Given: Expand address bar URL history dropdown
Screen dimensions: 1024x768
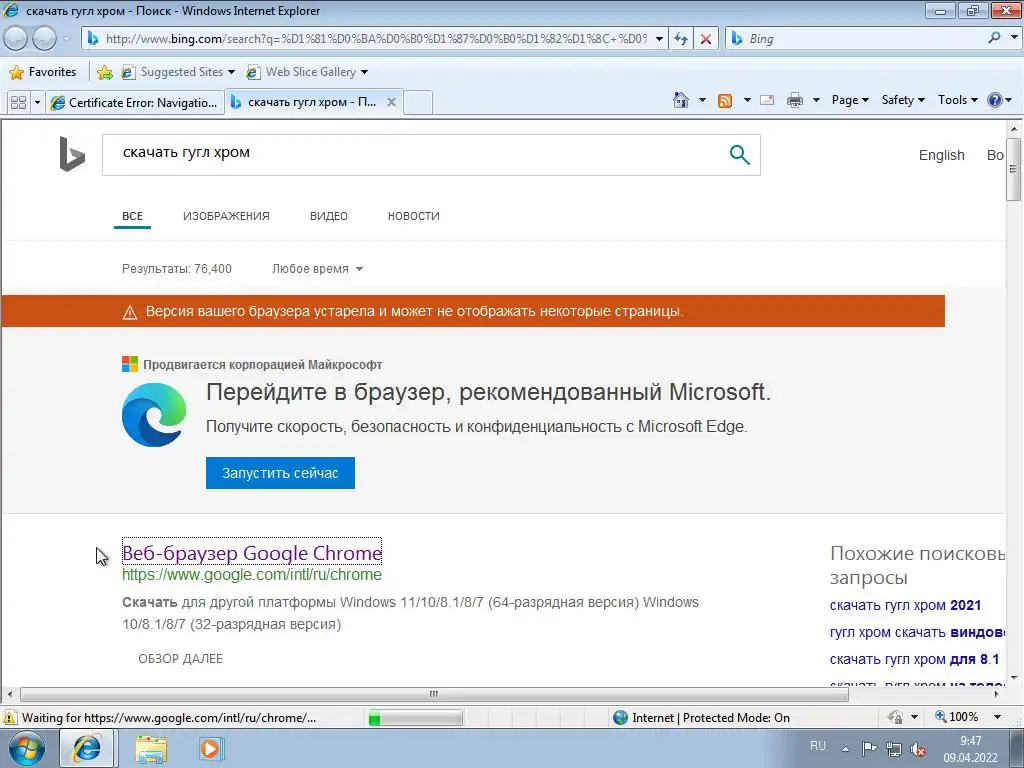Looking at the screenshot, I should point(659,39).
